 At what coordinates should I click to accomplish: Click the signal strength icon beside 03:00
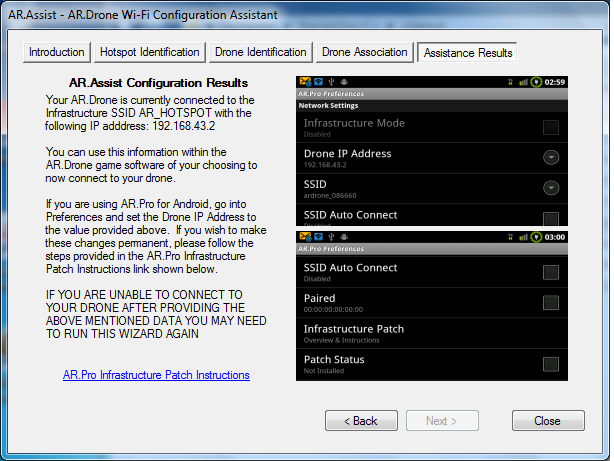point(523,237)
